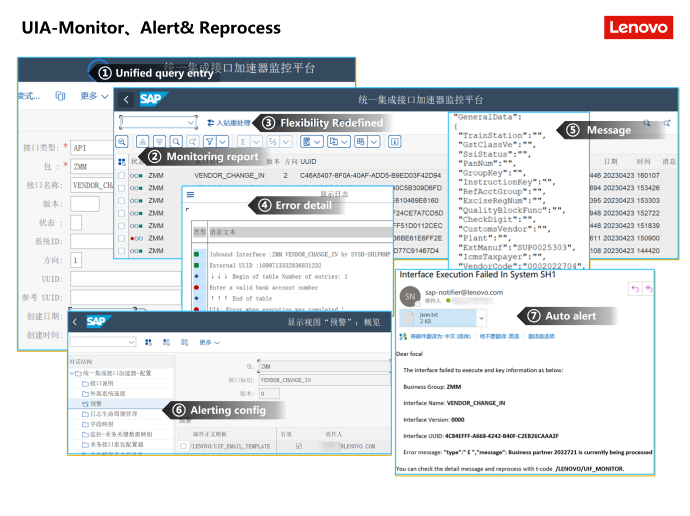The width and height of the screenshot is (690, 516).
Task: Open the json.txt attachment
Action: click(438, 318)
